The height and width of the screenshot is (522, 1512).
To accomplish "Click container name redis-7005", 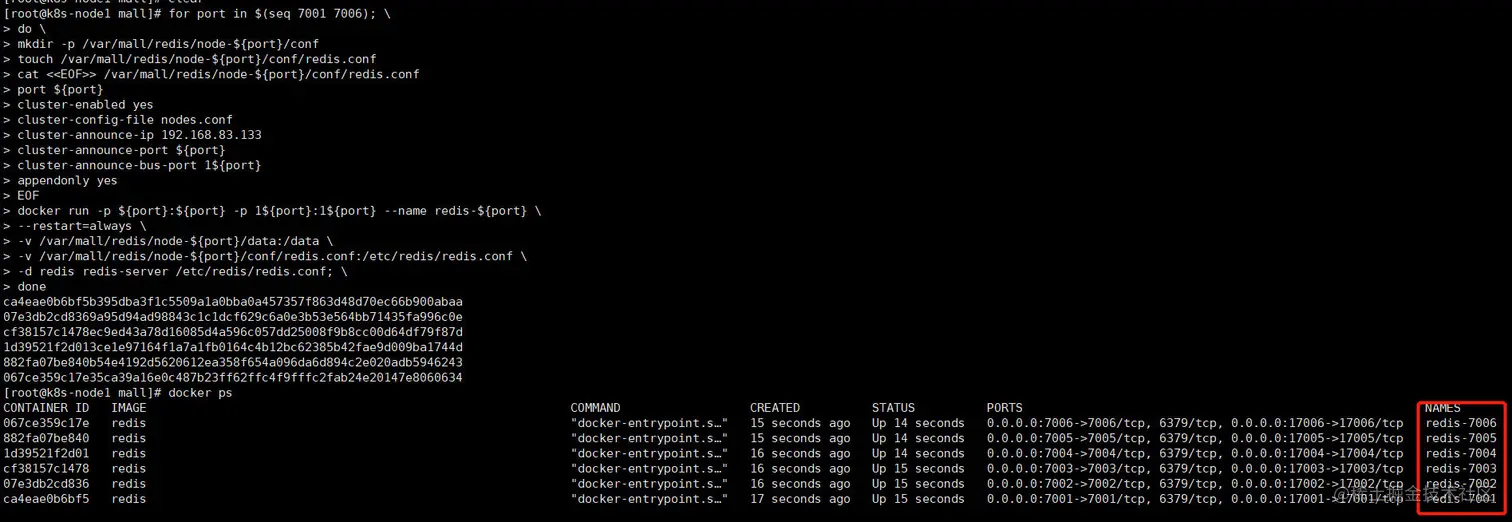I will click(x=1461, y=438).
